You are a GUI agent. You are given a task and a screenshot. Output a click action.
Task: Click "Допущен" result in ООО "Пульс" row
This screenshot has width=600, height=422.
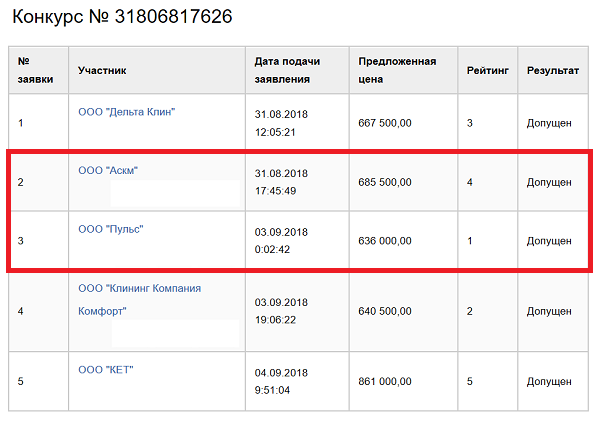pyautogui.click(x=549, y=241)
